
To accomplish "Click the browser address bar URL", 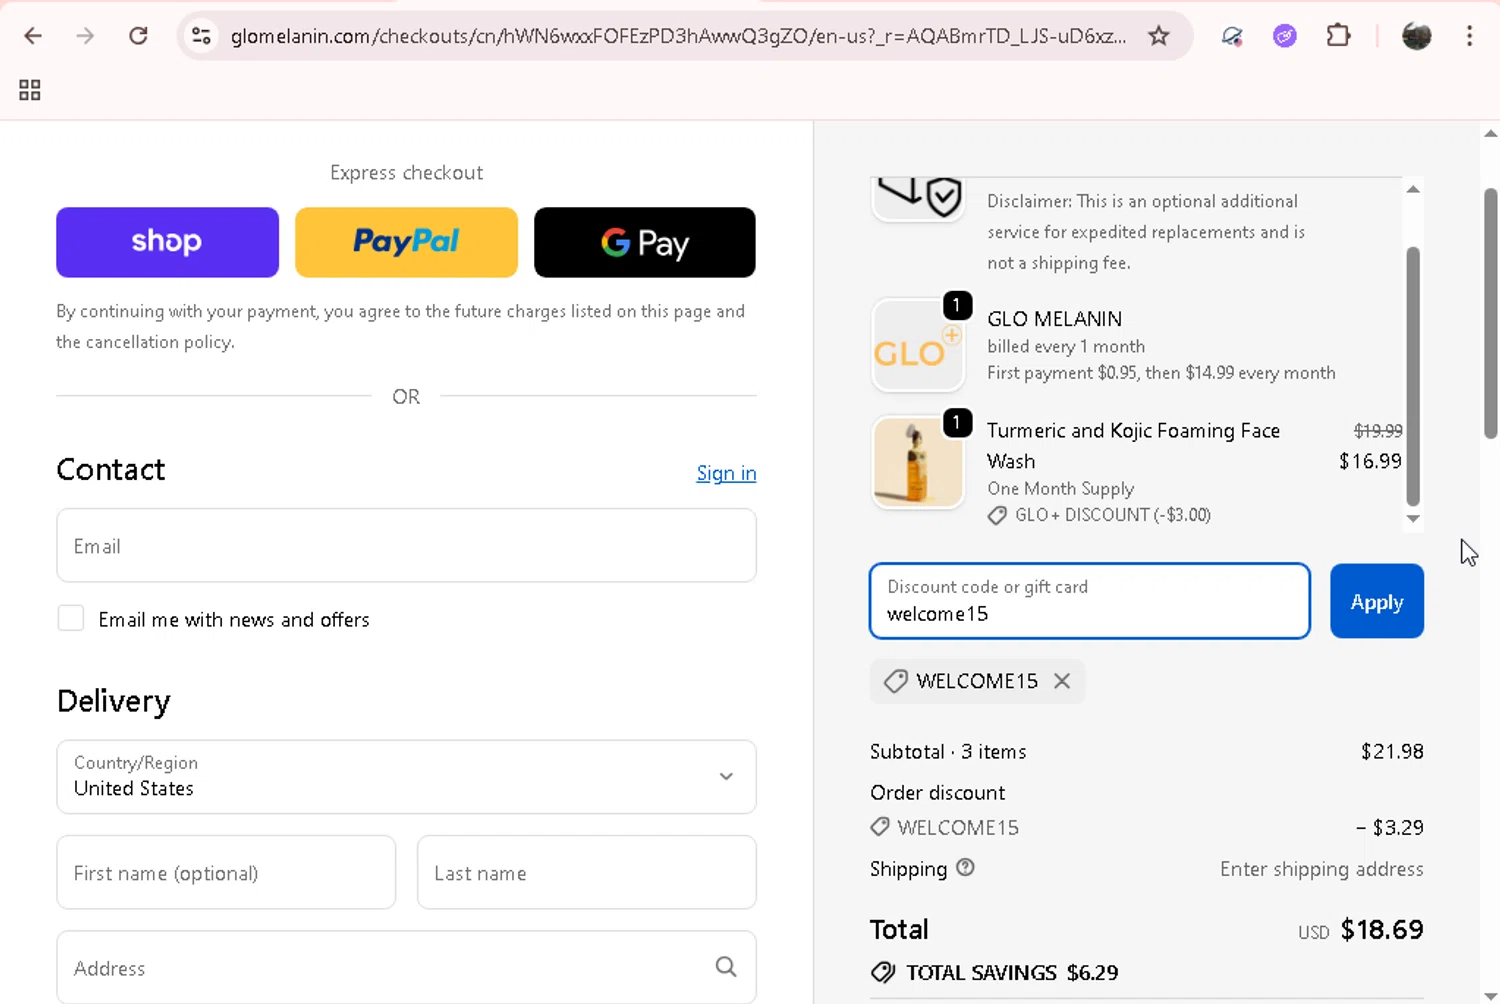I will pyautogui.click(x=678, y=37).
